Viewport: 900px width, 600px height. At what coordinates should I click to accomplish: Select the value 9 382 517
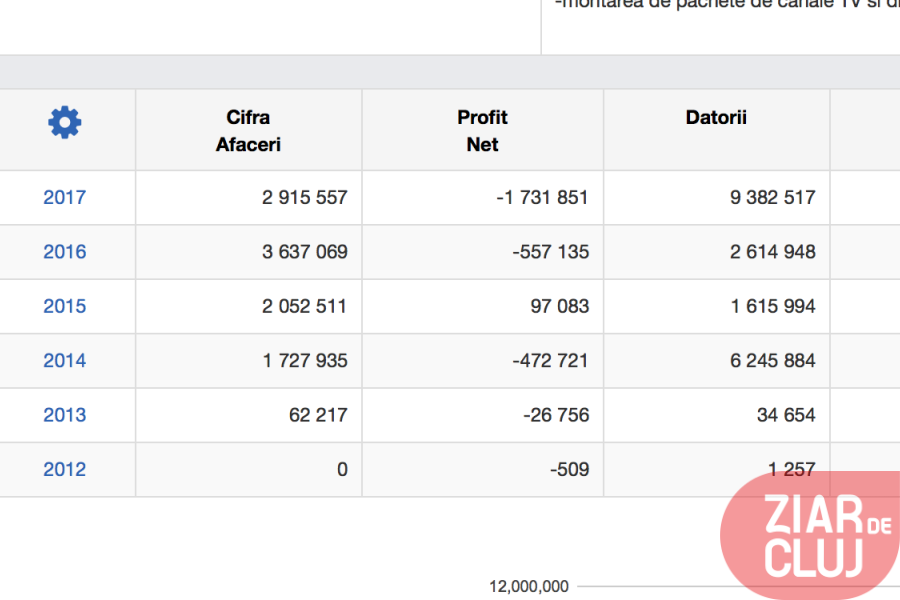[773, 198]
